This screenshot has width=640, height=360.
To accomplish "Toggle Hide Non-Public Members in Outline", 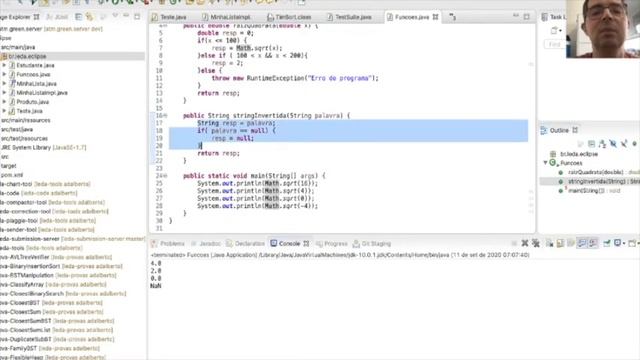I will coord(634,144).
